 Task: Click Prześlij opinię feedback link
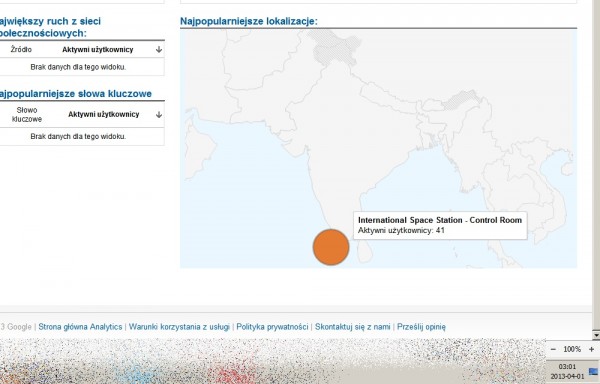pos(421,327)
